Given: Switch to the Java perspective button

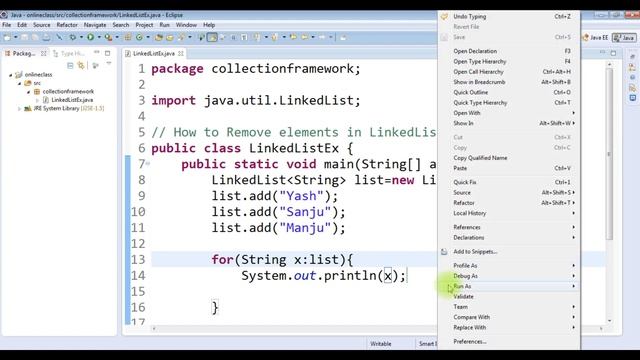Looking at the screenshot, I should click(624, 38).
